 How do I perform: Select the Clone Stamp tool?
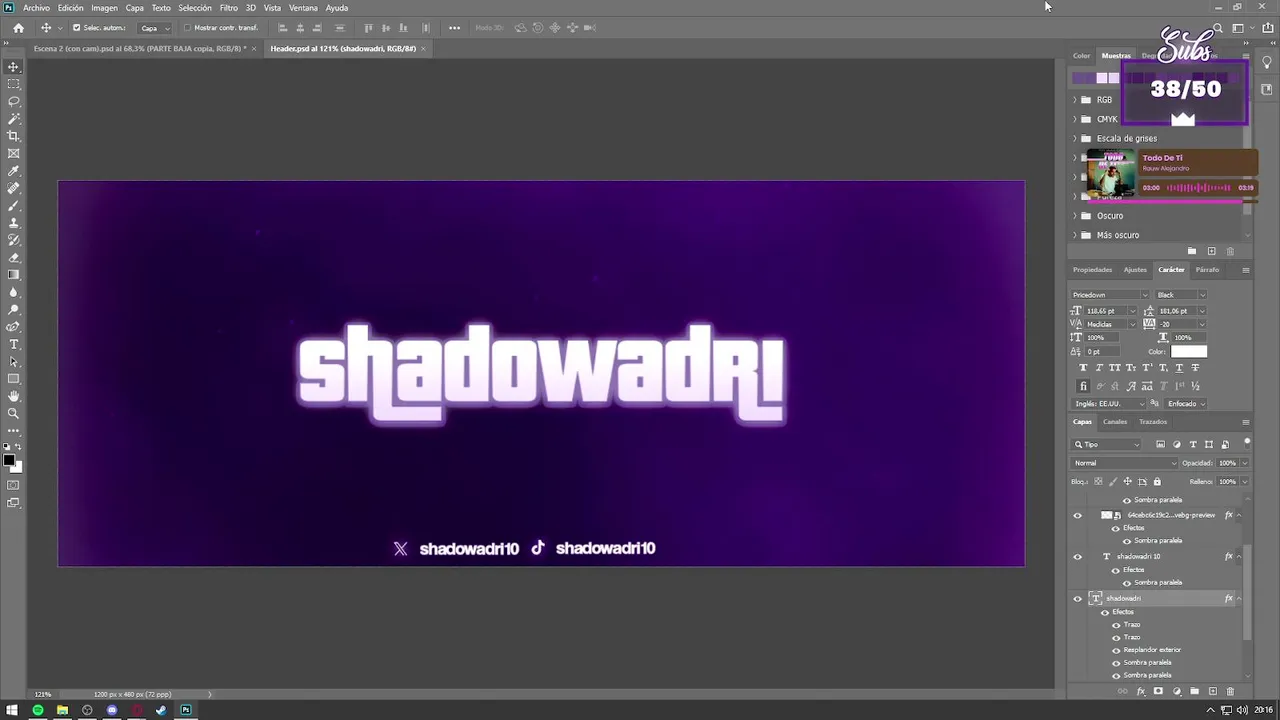coord(13,223)
